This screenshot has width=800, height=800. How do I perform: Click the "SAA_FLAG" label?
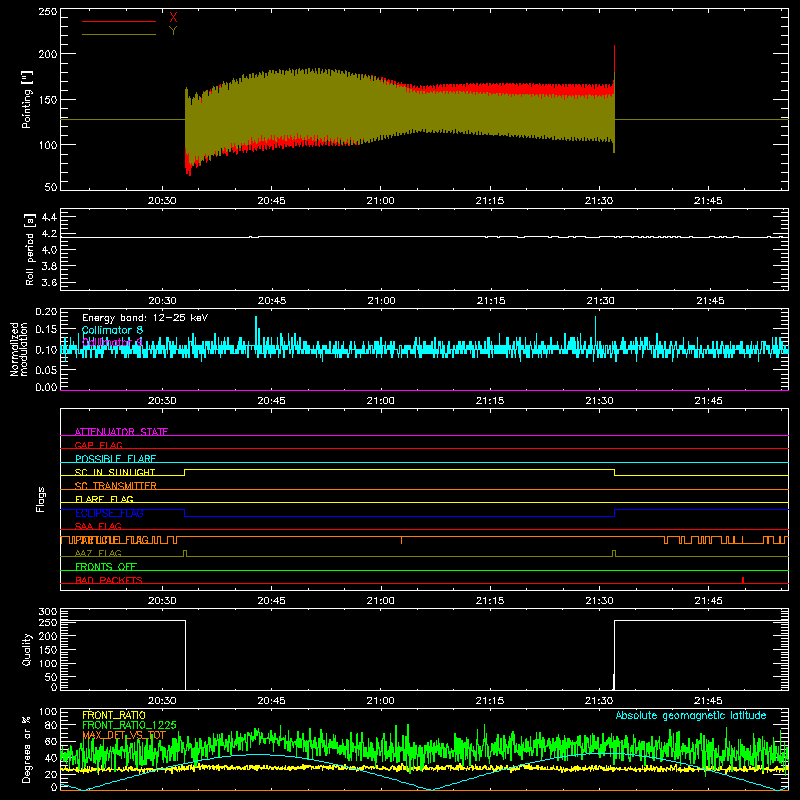pyautogui.click(x=98, y=526)
